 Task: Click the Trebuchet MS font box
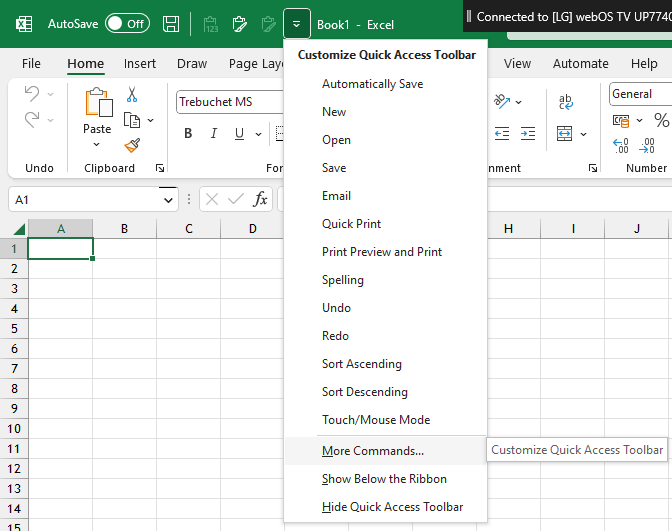(229, 102)
